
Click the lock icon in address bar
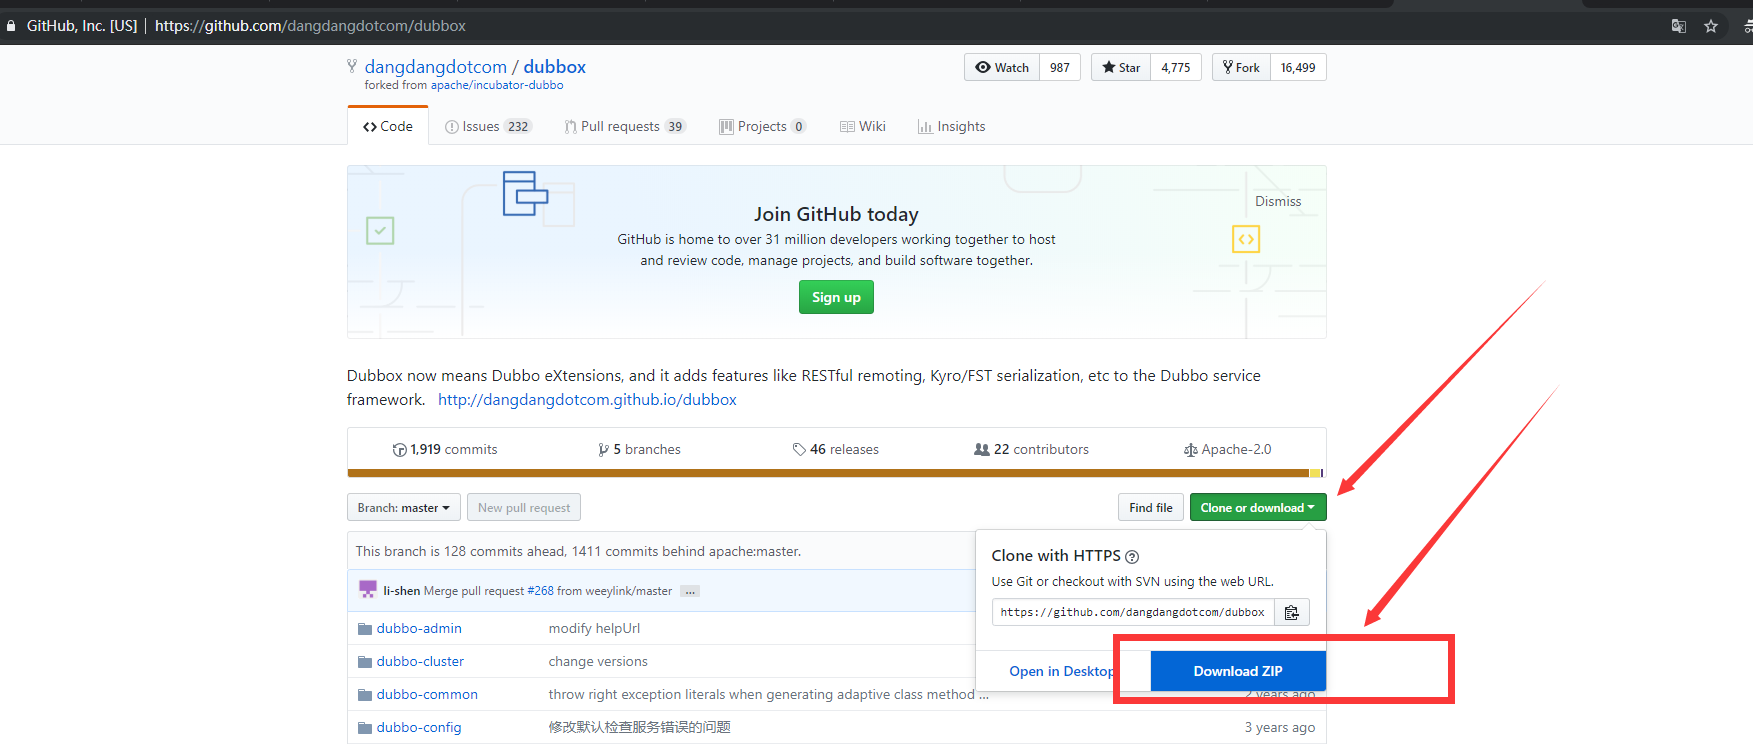pyautogui.click(x=11, y=26)
